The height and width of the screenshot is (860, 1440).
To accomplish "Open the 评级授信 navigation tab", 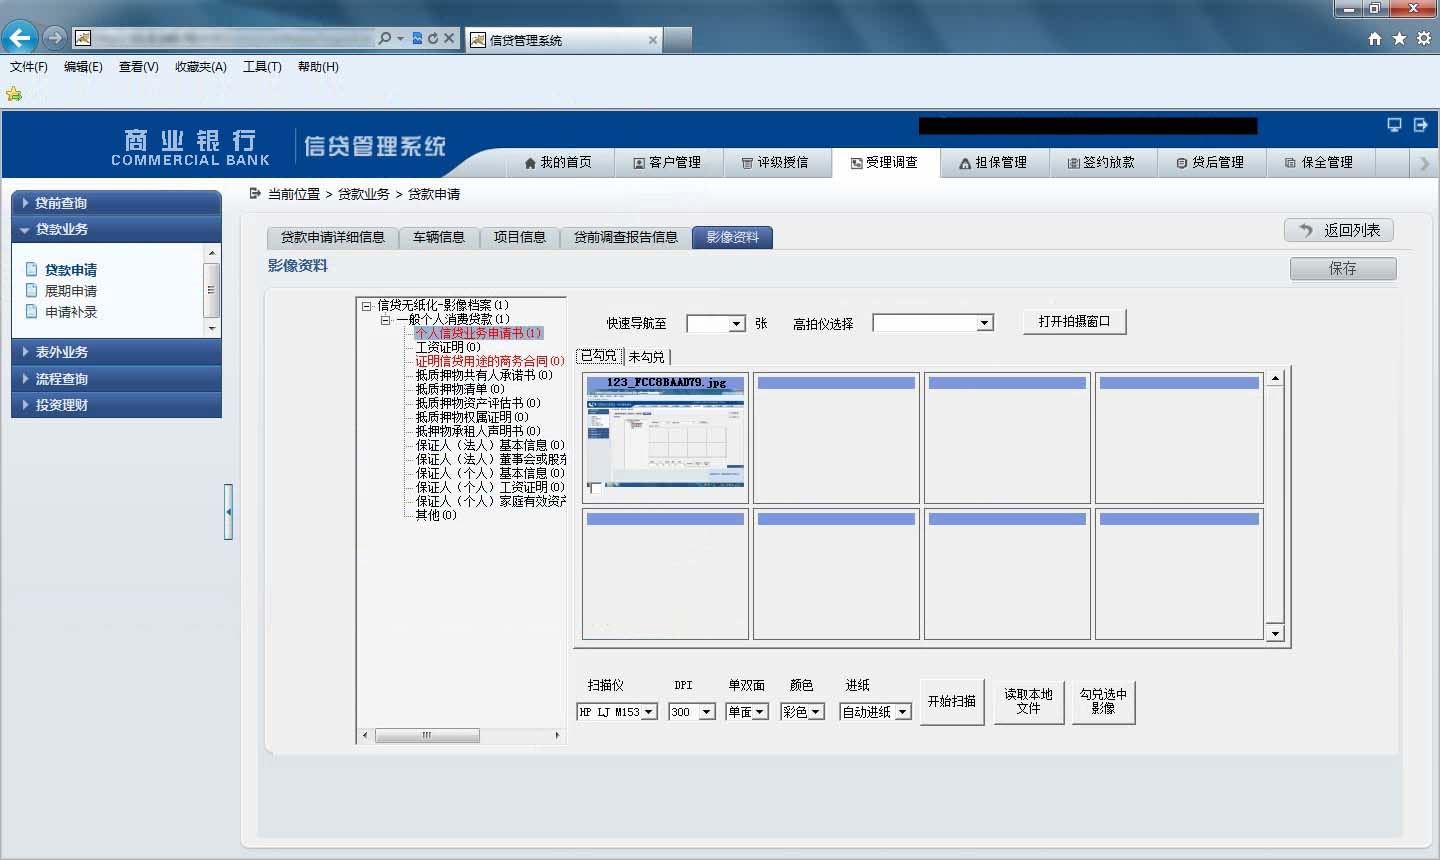I will pyautogui.click(x=775, y=162).
